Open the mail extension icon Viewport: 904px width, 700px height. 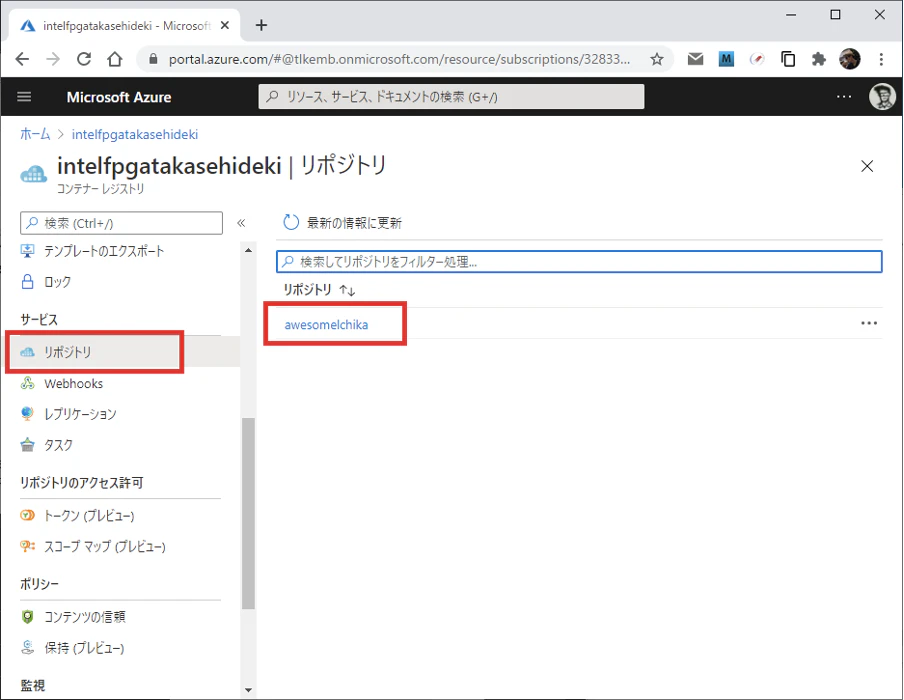695,59
